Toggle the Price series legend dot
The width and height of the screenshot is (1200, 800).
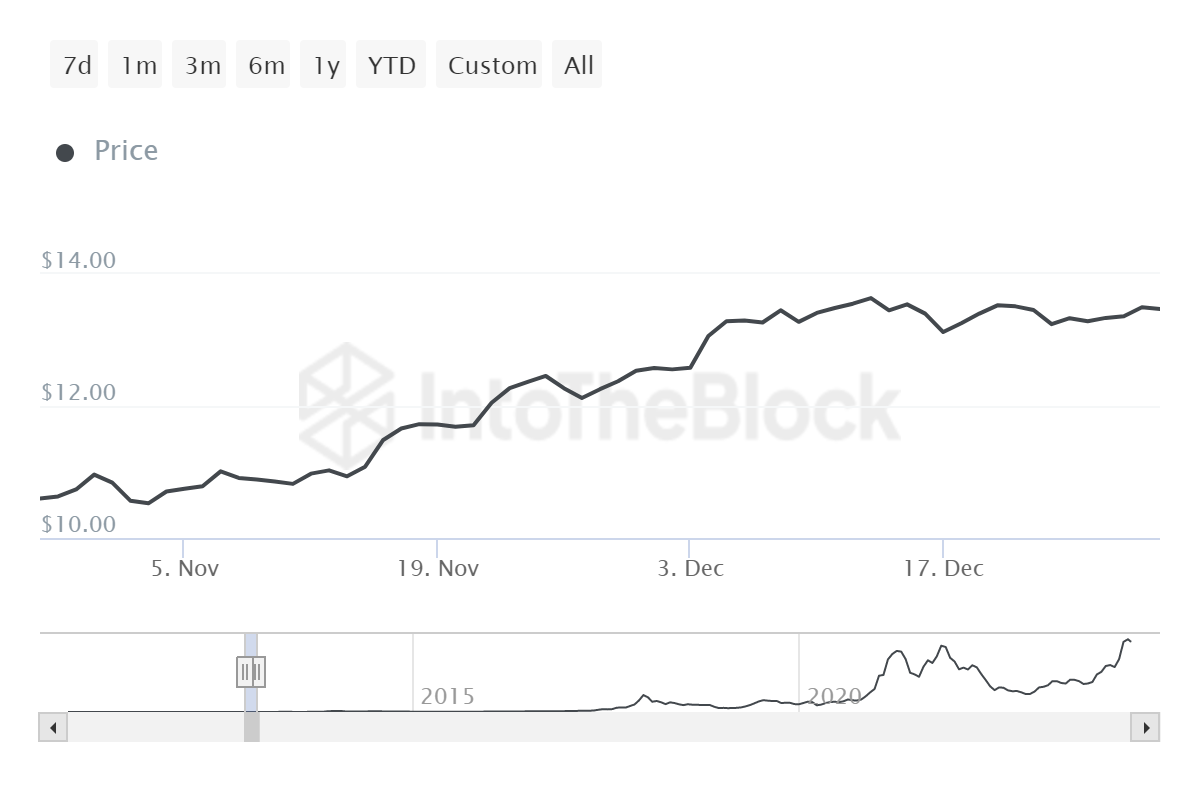(65, 152)
